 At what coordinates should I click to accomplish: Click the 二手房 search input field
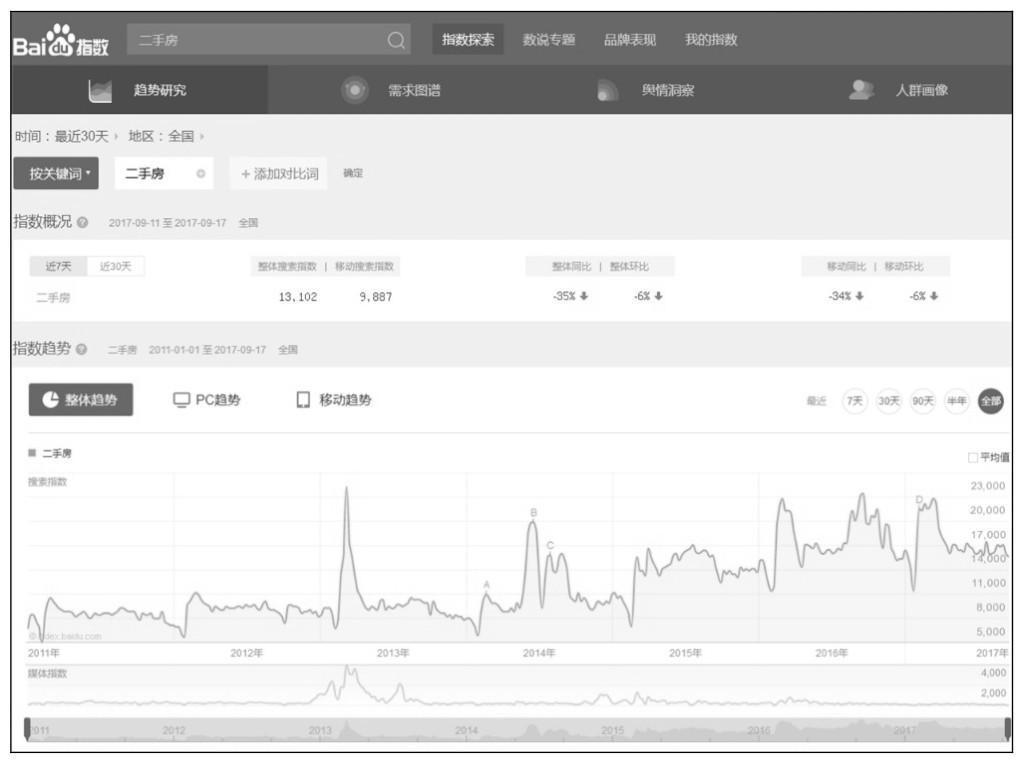click(x=269, y=40)
